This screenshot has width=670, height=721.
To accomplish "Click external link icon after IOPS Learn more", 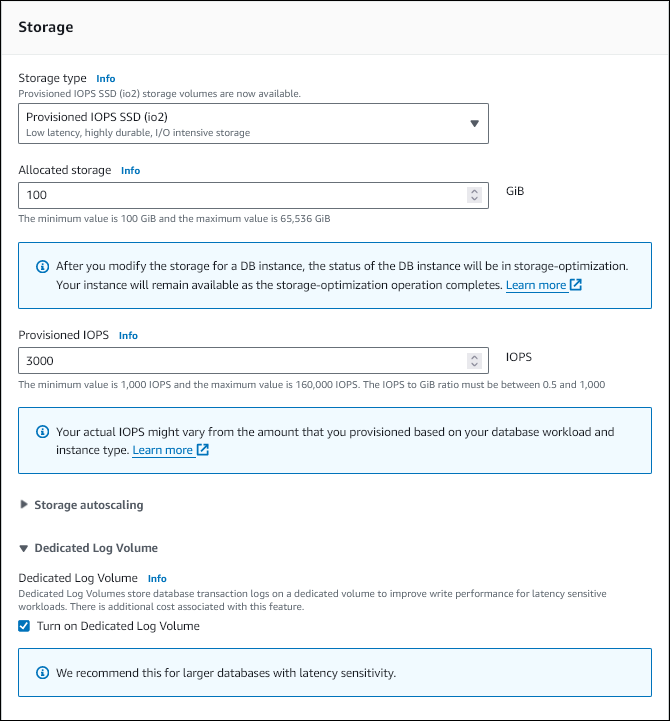I will [203, 450].
